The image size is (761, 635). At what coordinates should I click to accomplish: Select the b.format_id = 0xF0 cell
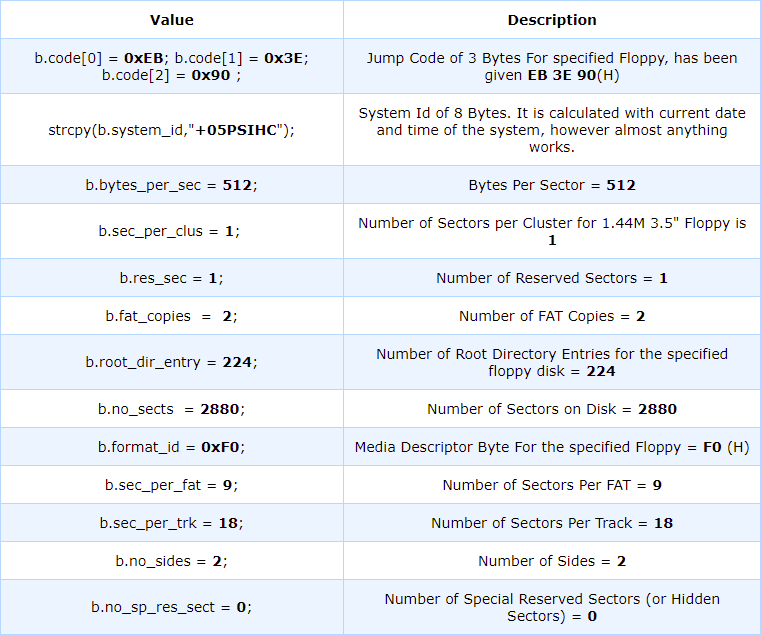(171, 447)
